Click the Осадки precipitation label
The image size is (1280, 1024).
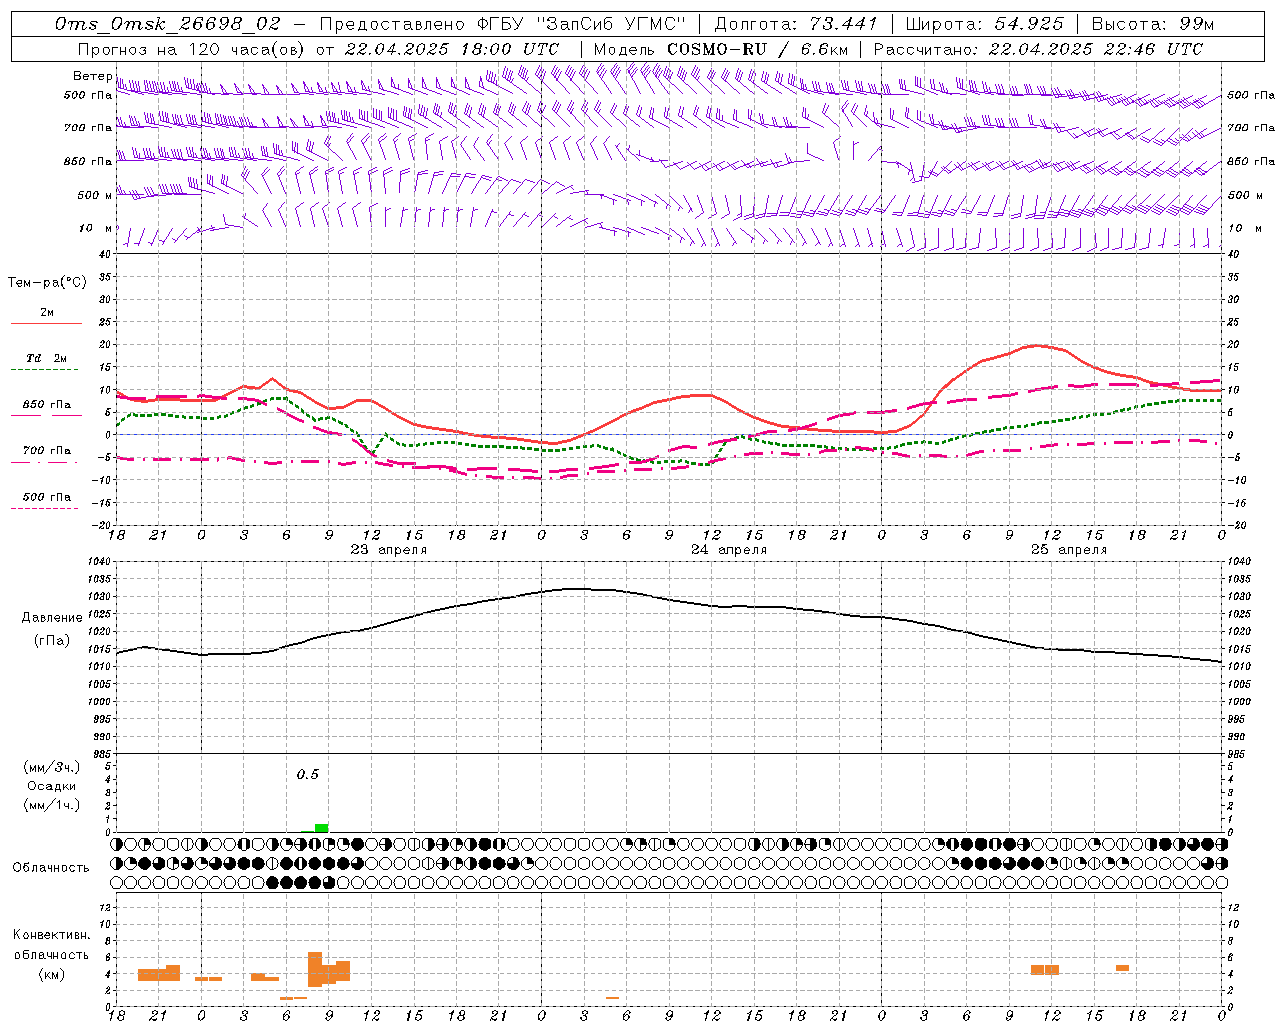click(x=52, y=786)
